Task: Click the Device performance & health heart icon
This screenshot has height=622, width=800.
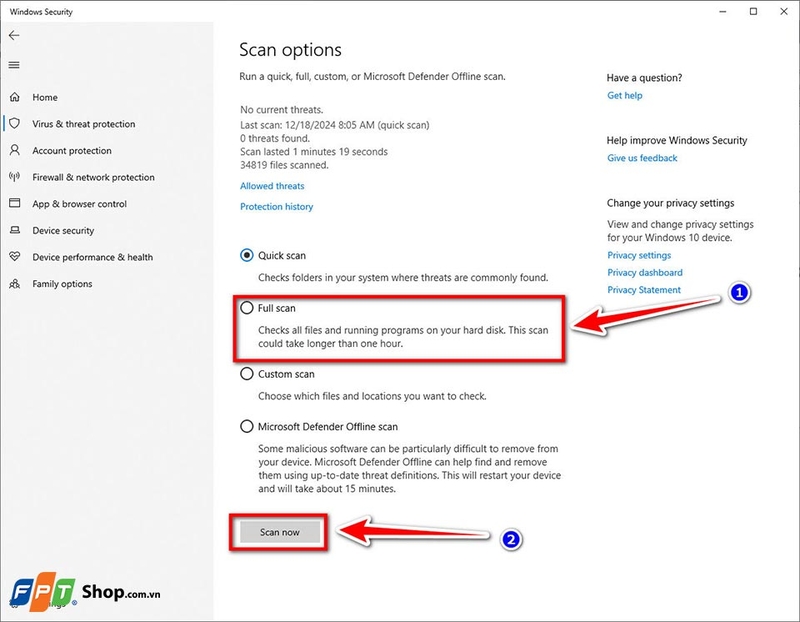Action: click(x=14, y=257)
